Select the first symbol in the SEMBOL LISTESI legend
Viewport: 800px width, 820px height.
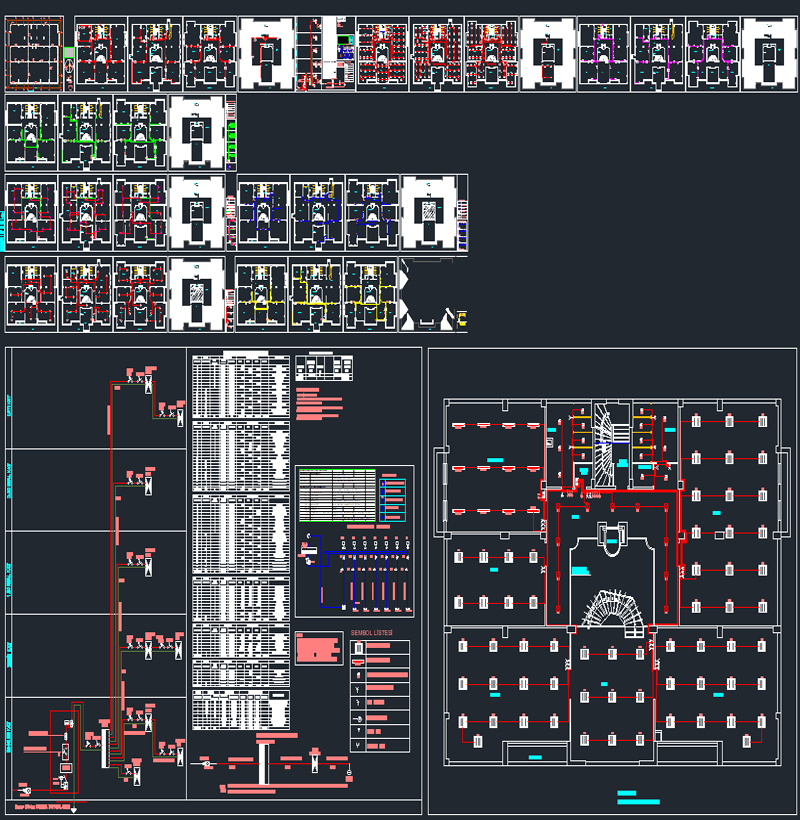[358, 648]
